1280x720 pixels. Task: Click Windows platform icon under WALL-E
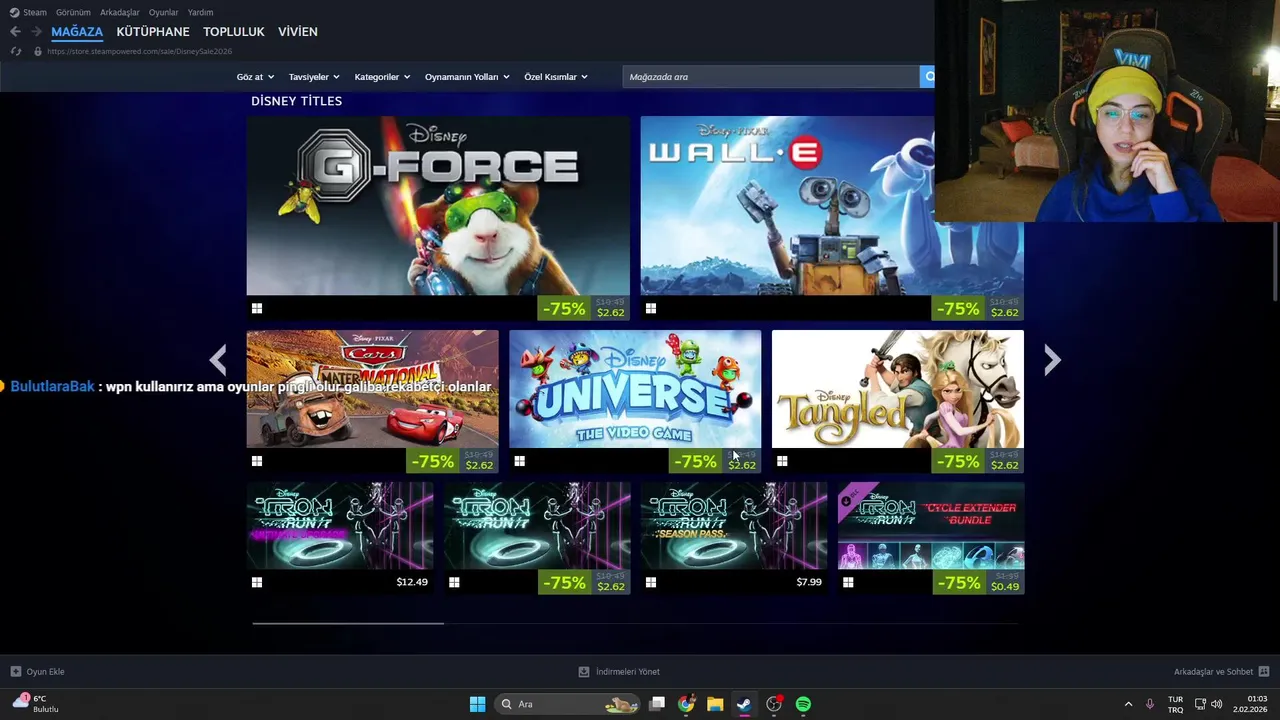[x=651, y=309]
